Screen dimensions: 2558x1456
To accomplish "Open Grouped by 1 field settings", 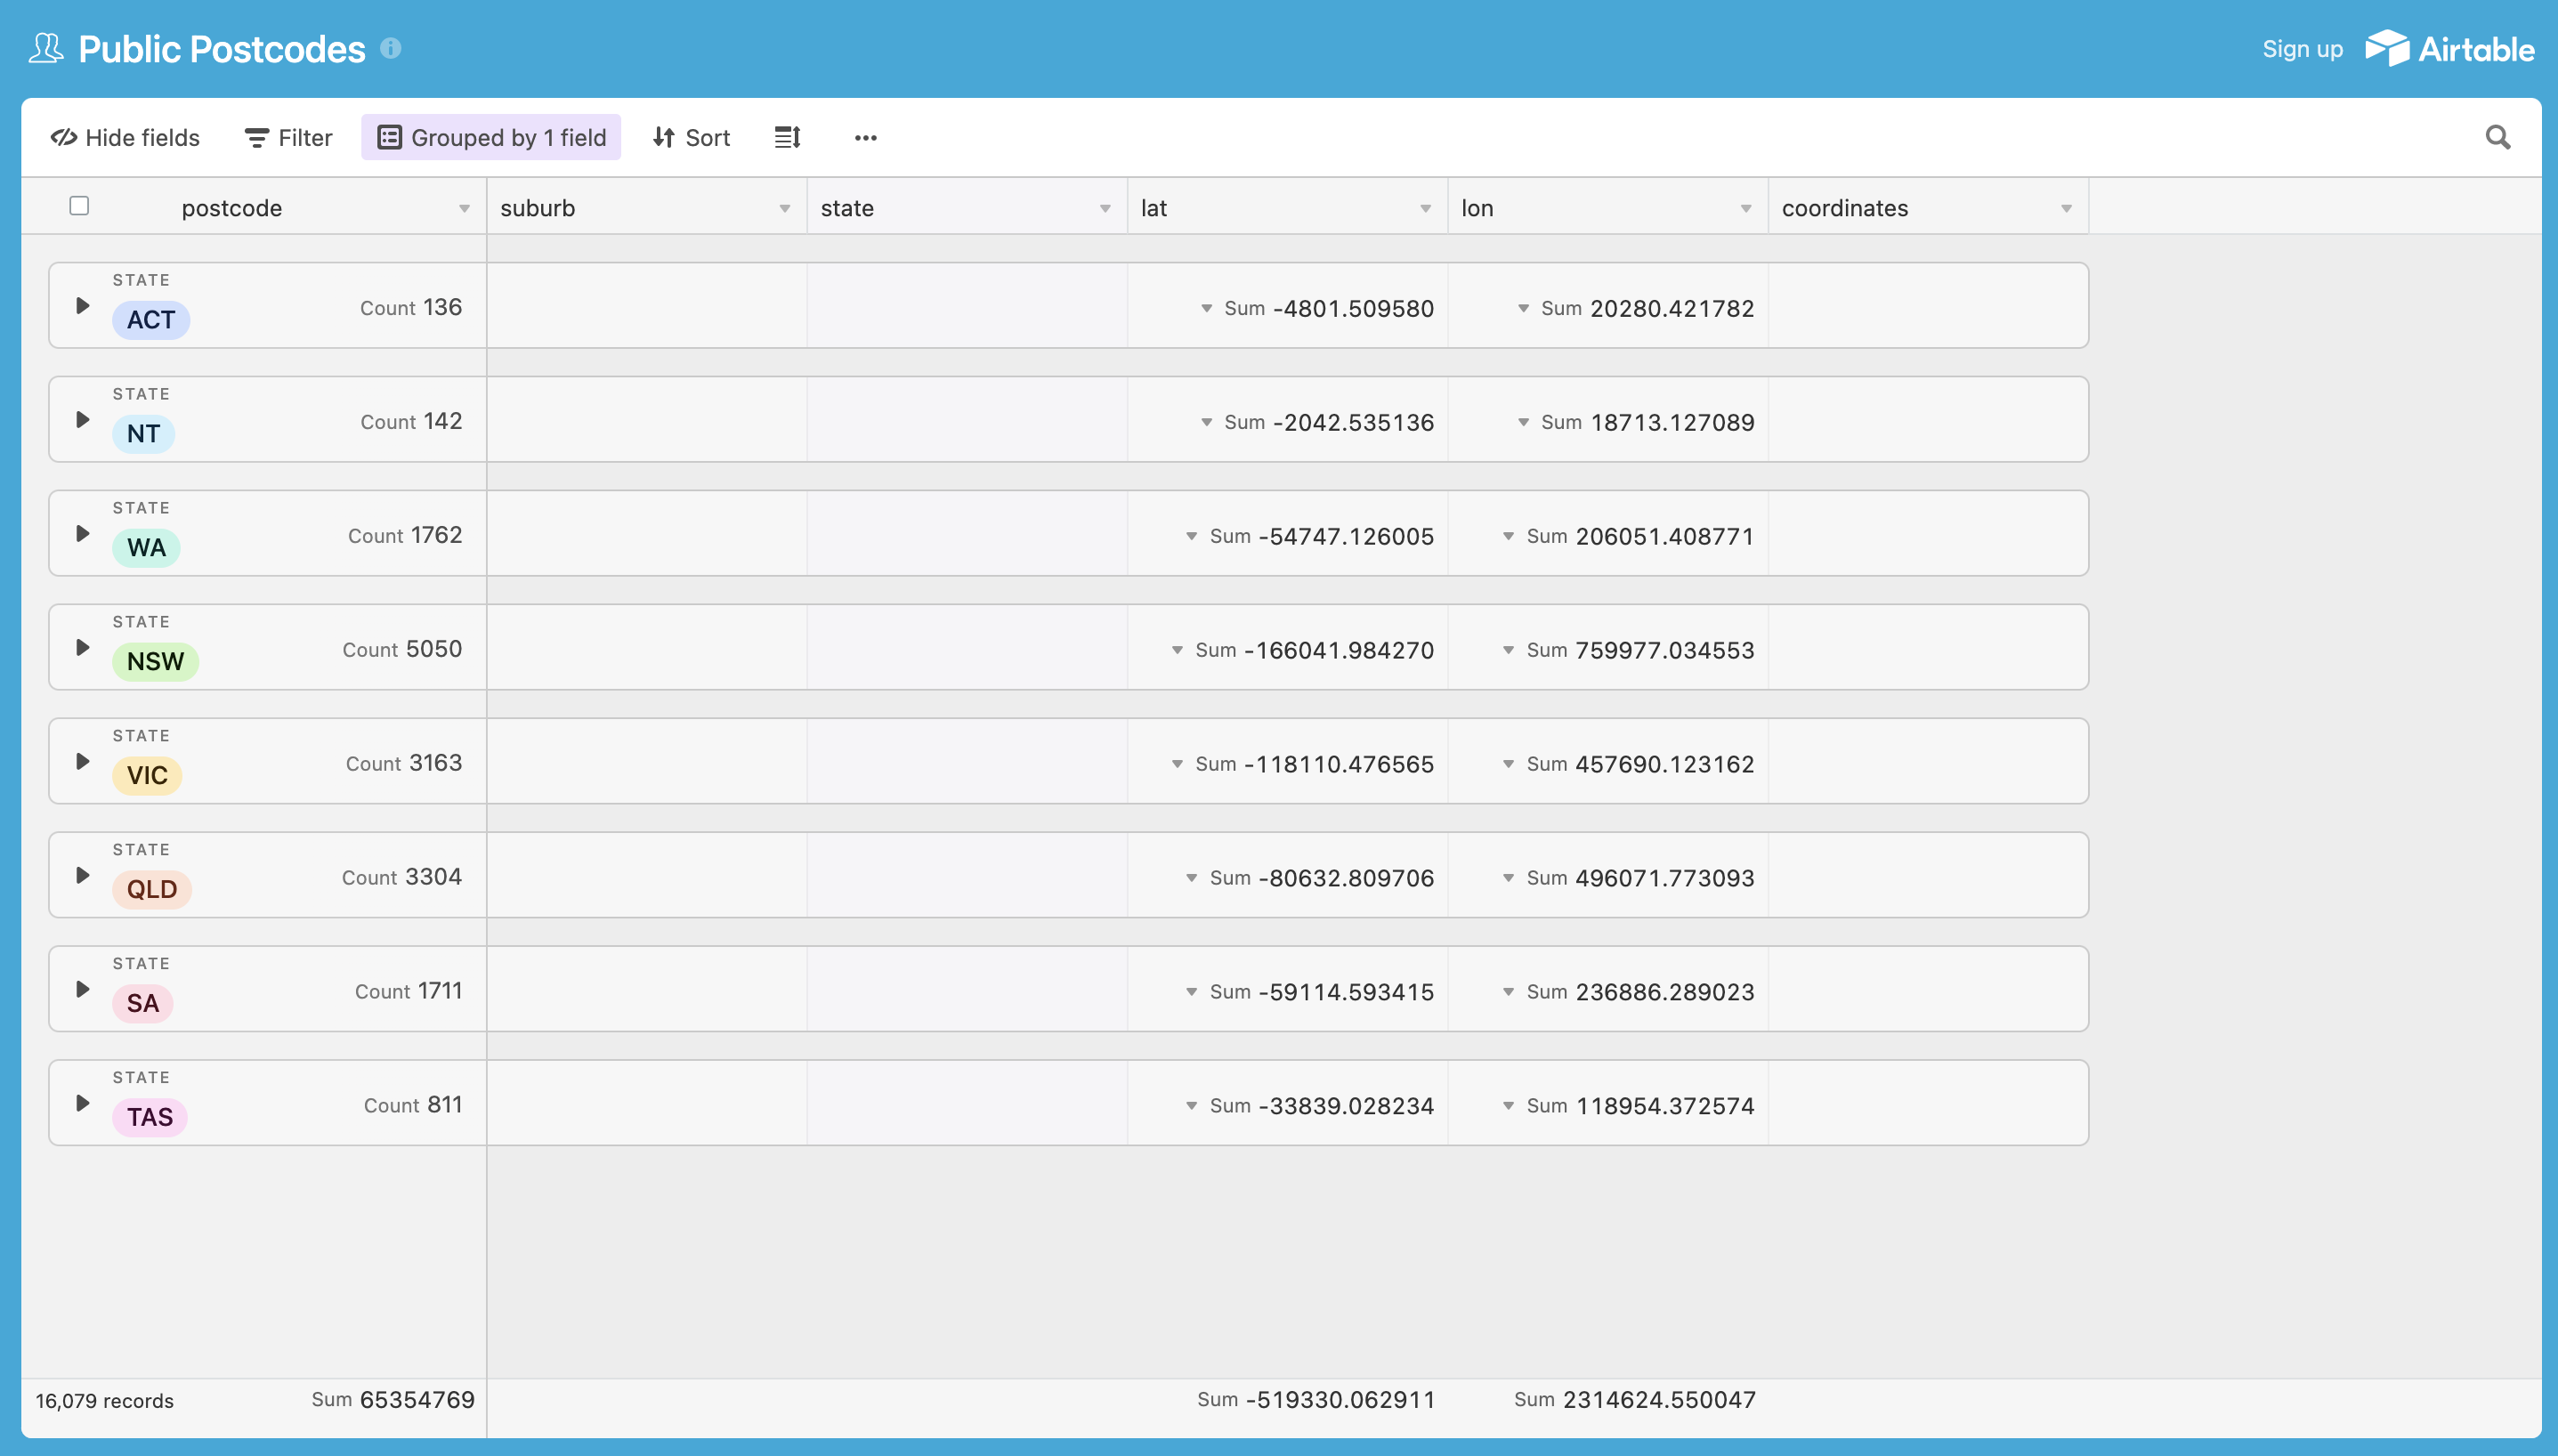I will click(x=491, y=137).
